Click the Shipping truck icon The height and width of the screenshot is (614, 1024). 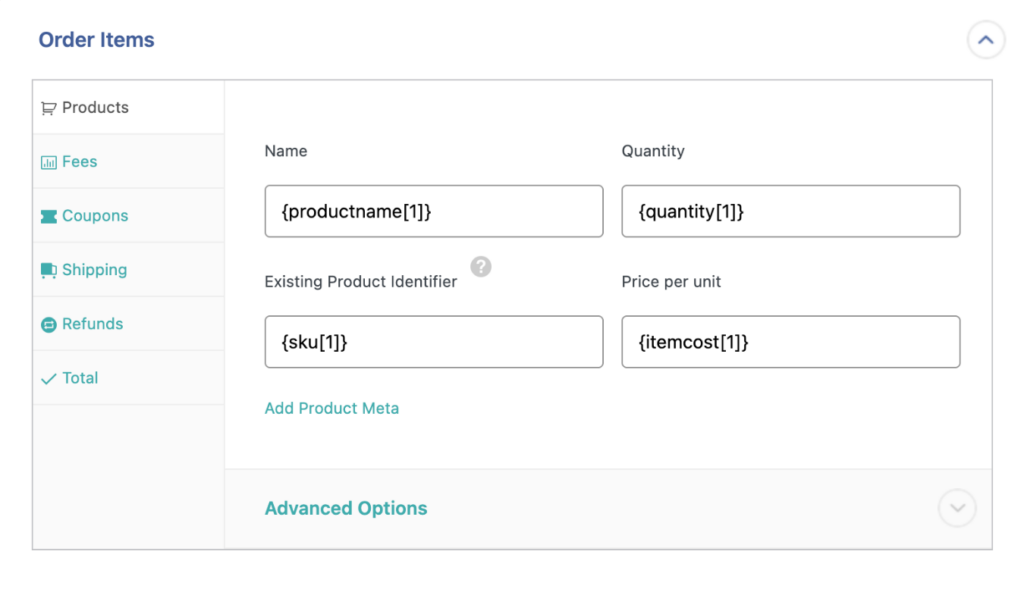point(48,270)
